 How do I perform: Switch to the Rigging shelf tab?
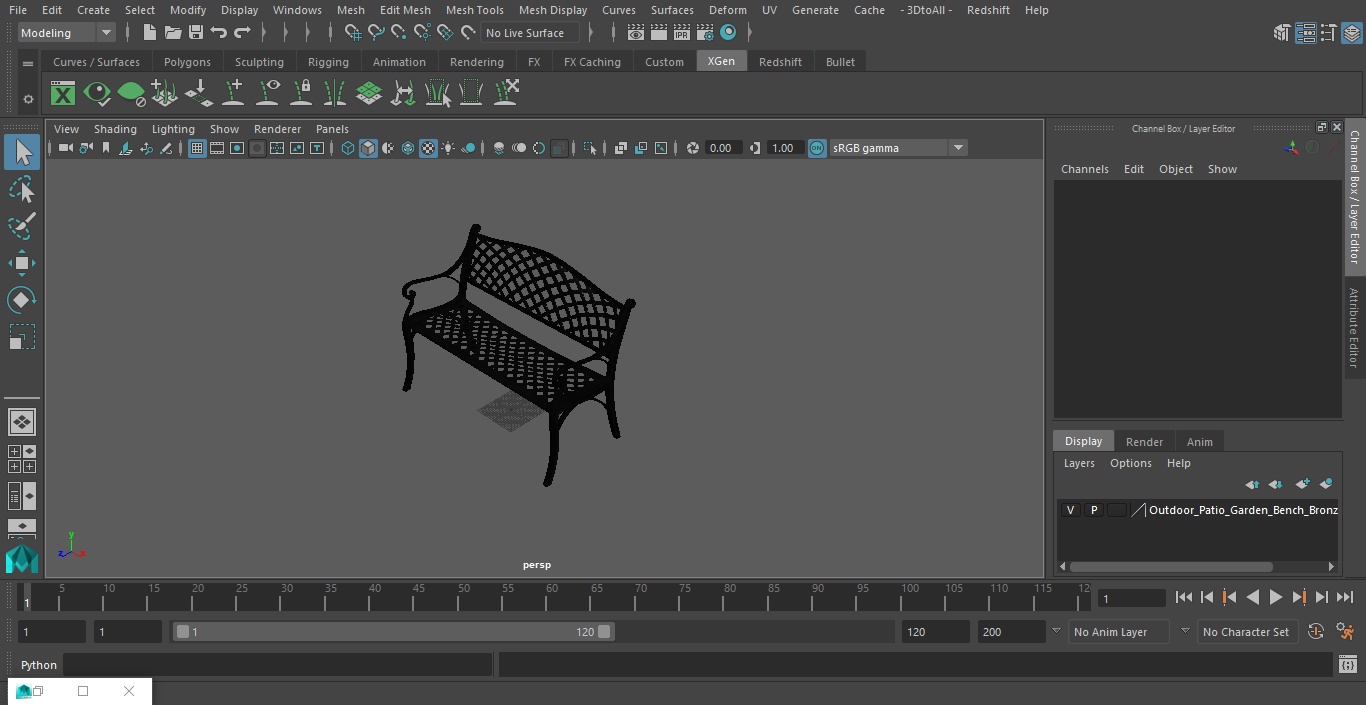(328, 62)
